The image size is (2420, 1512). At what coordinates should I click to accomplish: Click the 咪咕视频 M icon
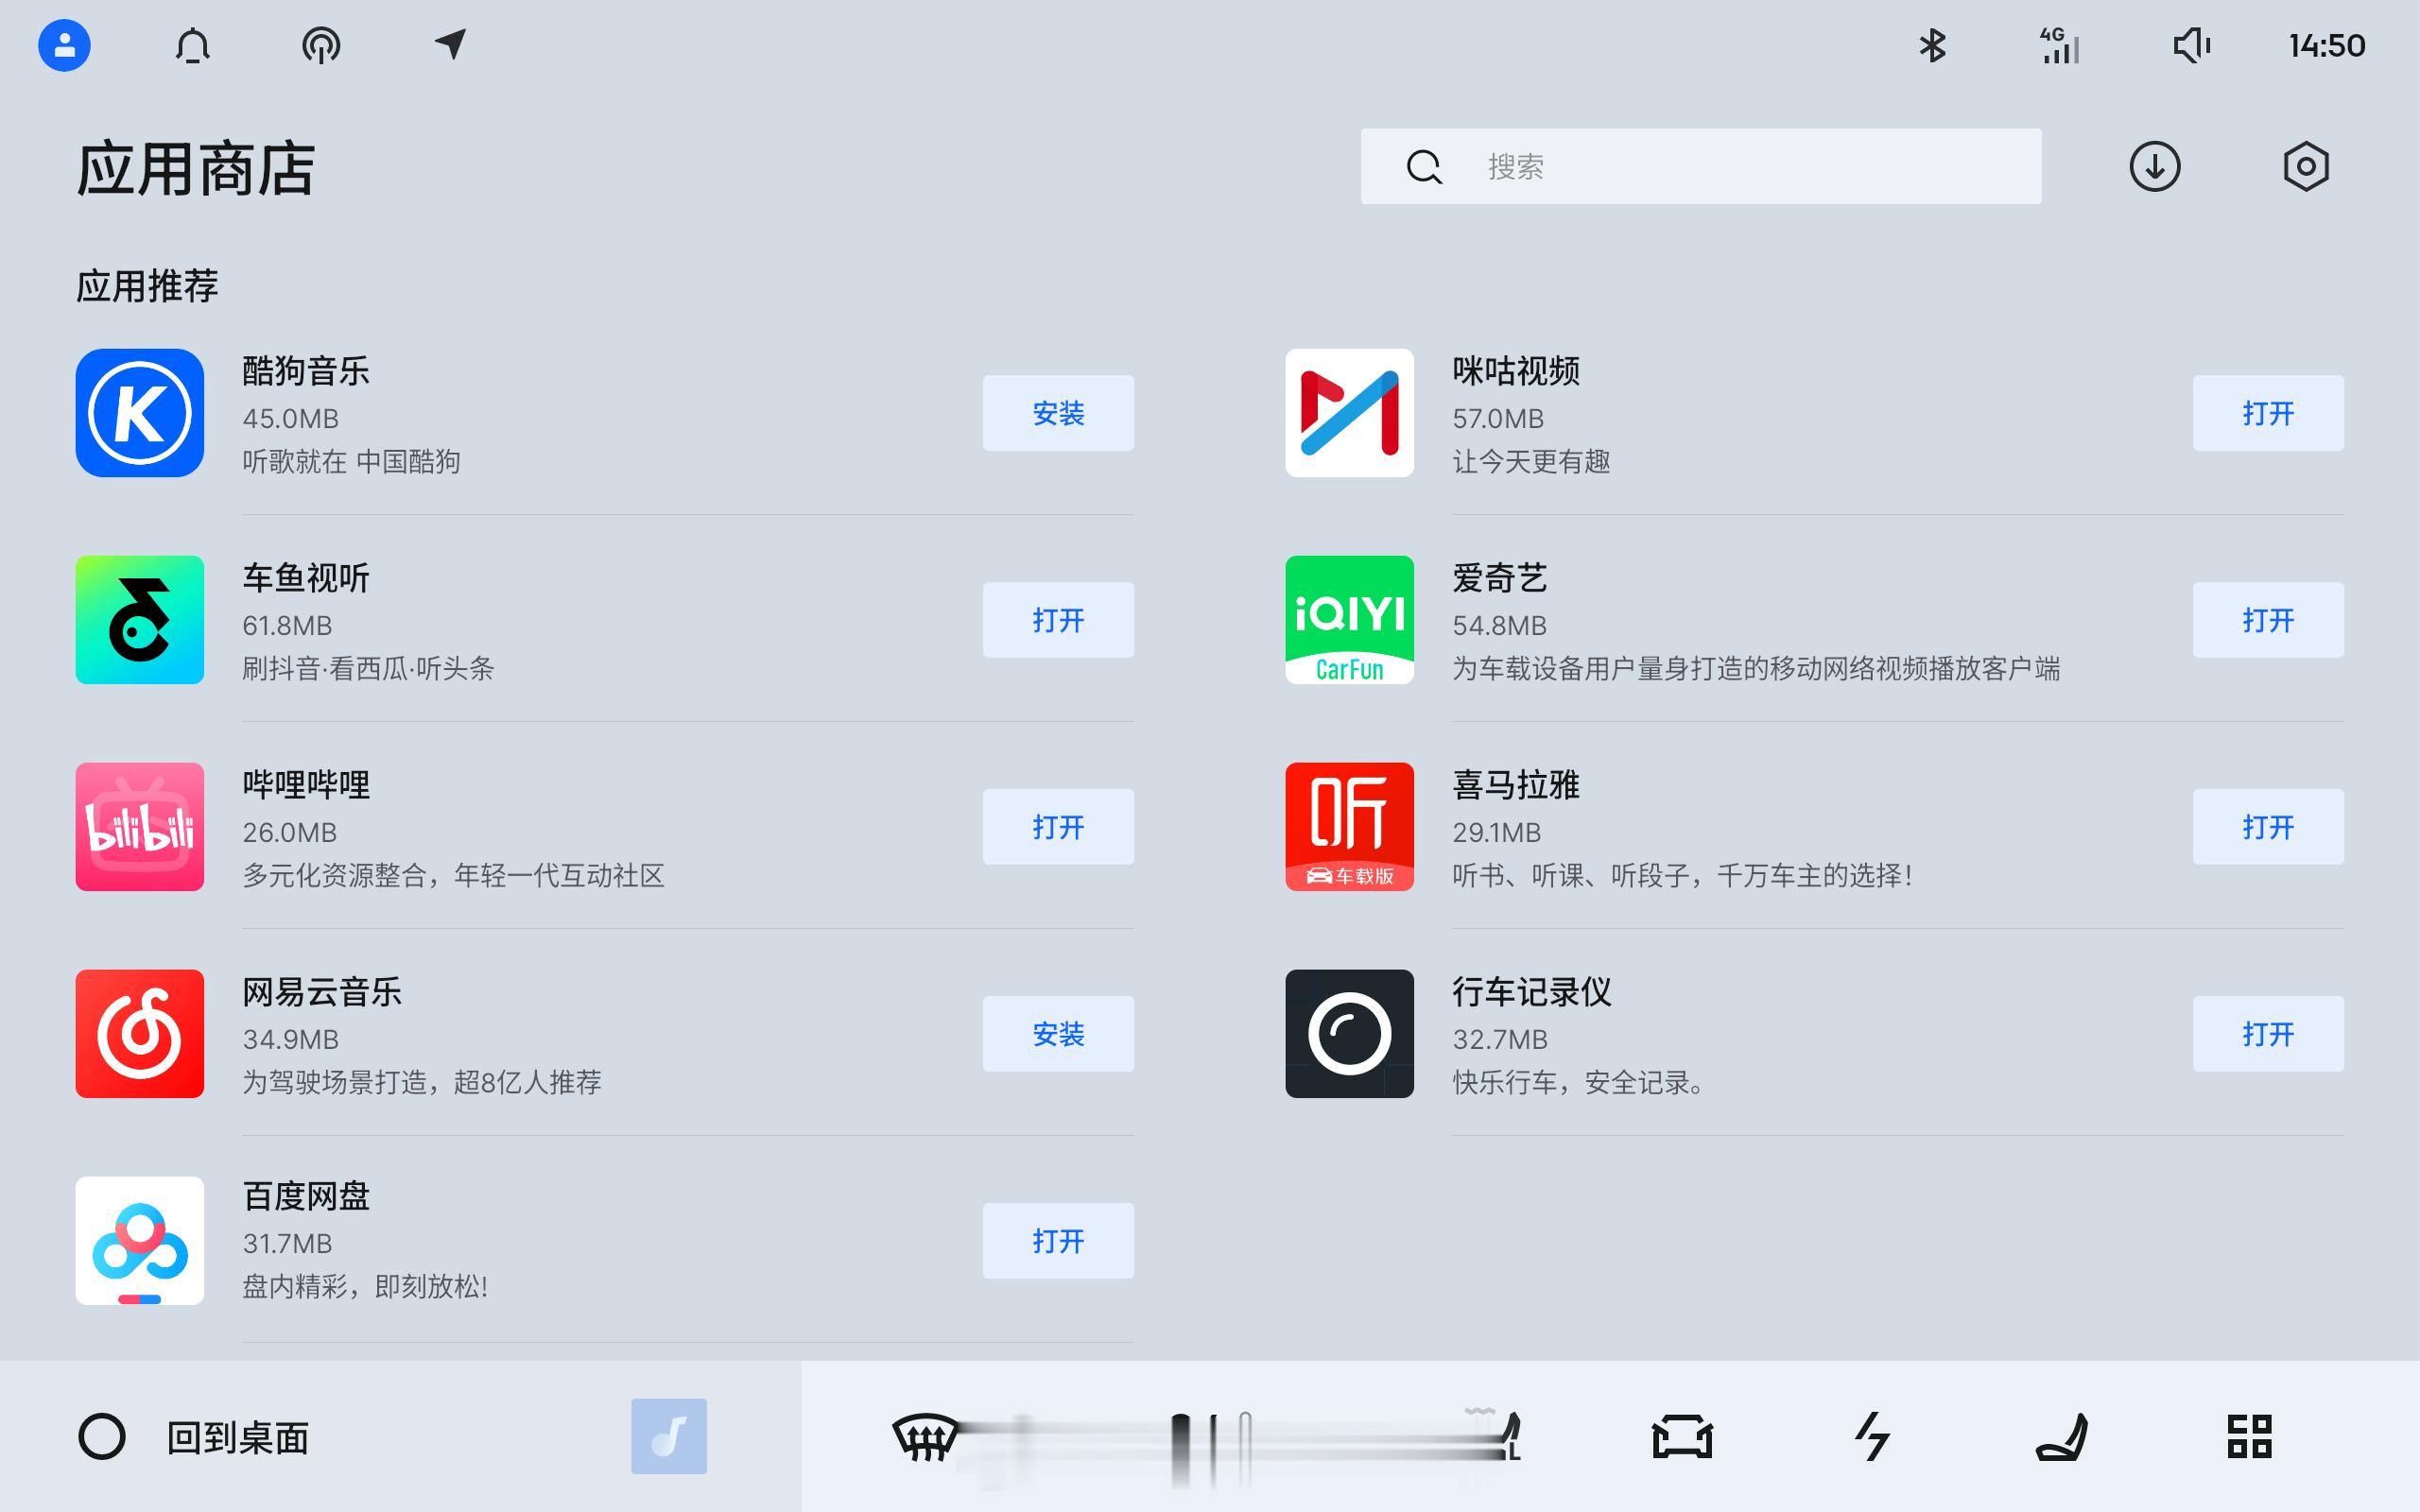pos(1350,413)
